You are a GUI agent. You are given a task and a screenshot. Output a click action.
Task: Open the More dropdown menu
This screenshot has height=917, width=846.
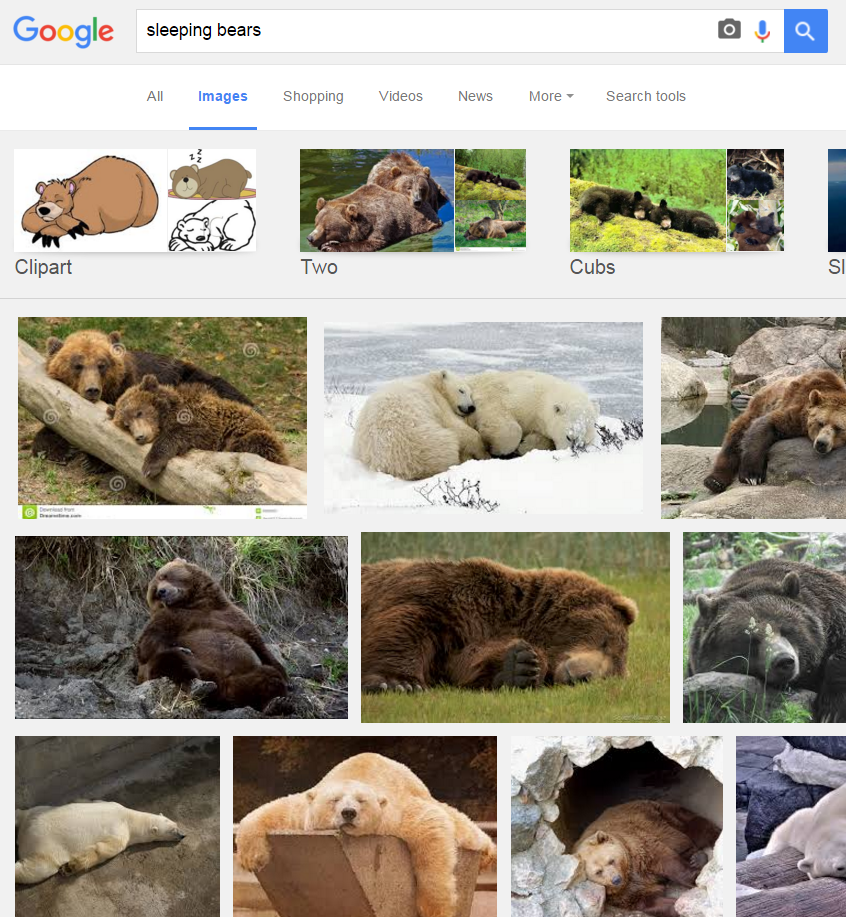pos(550,96)
